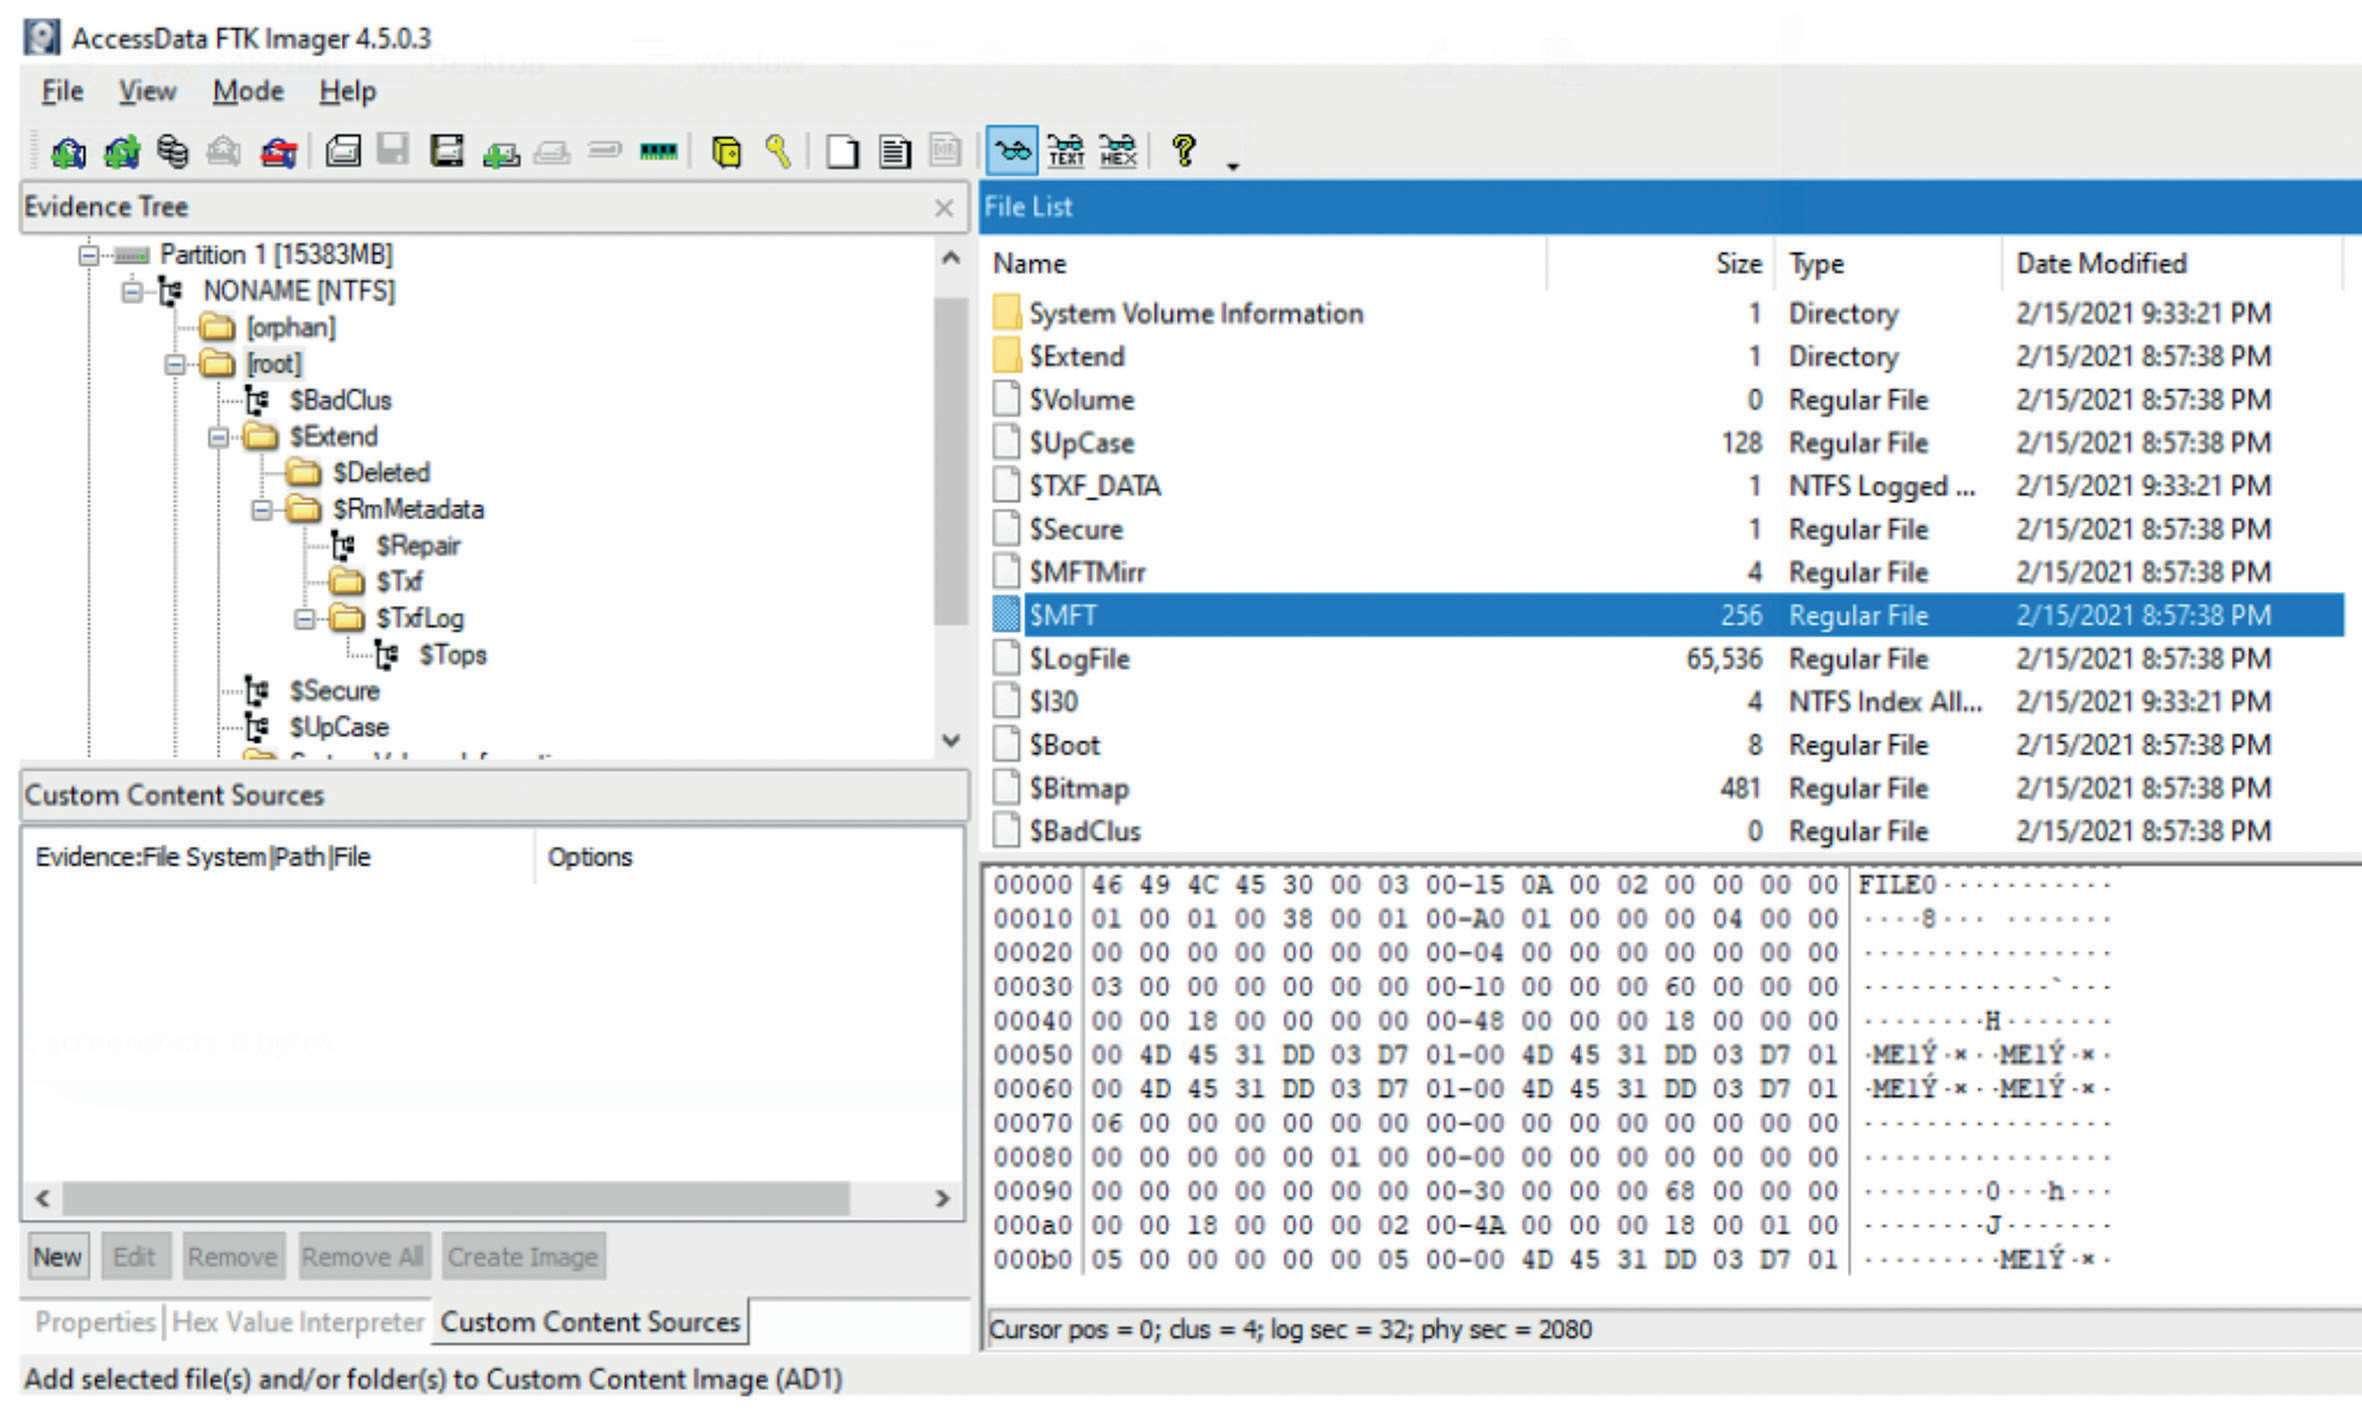Click Remove All Evidence Items icon
Image resolution: width=2362 pixels, height=1417 pixels.
[x=278, y=152]
